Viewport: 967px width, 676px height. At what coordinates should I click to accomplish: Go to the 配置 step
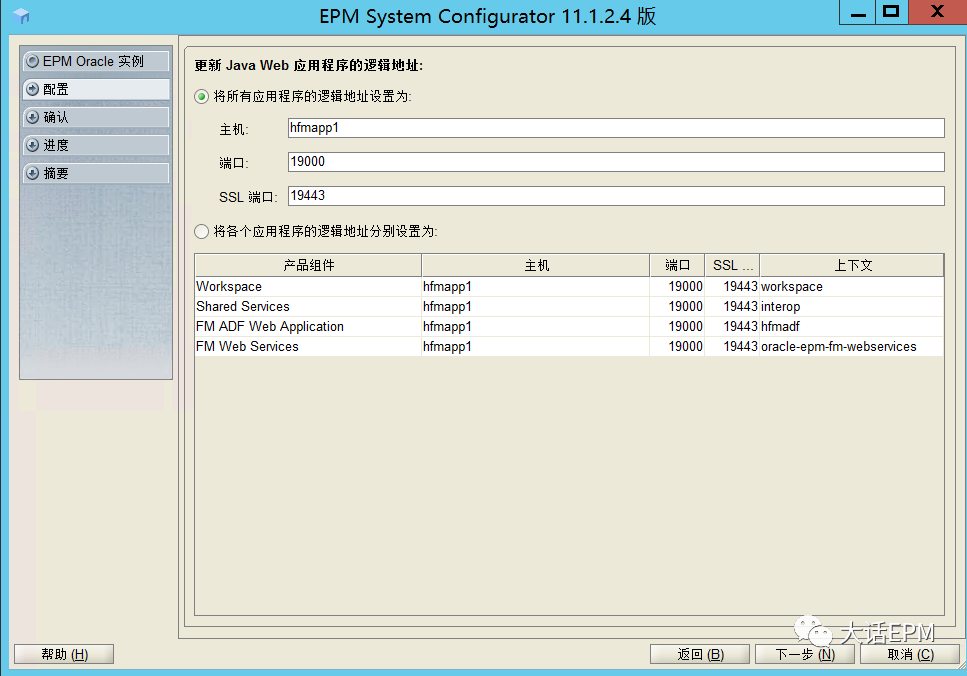point(96,89)
